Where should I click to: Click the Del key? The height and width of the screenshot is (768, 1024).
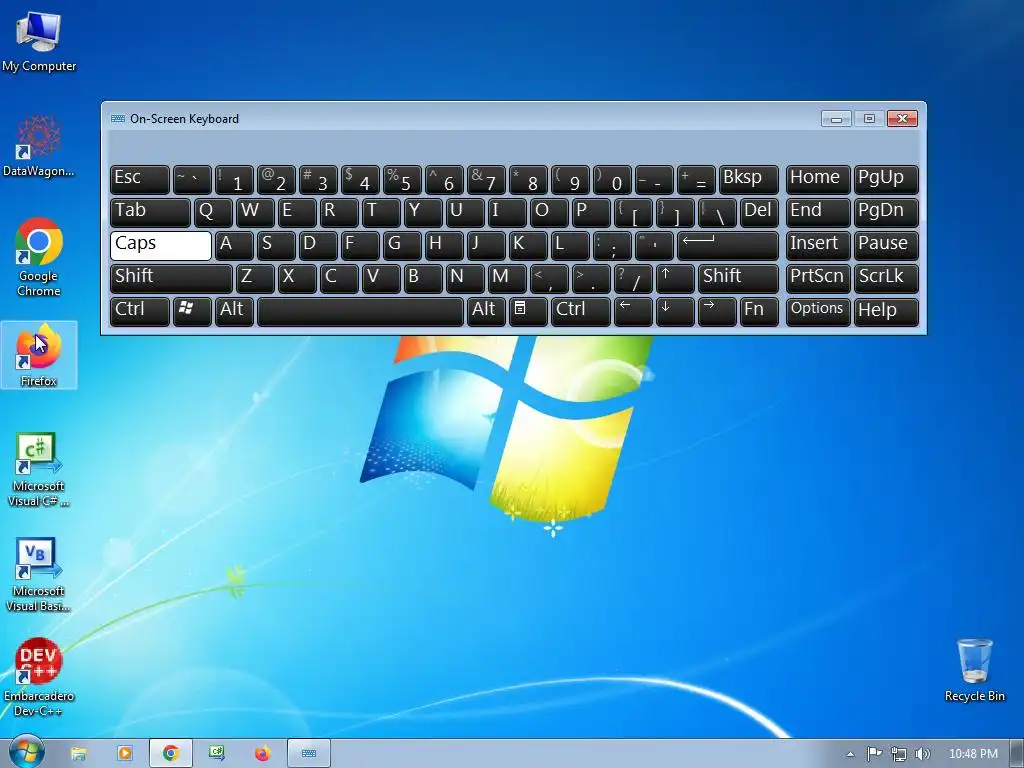[x=759, y=213]
